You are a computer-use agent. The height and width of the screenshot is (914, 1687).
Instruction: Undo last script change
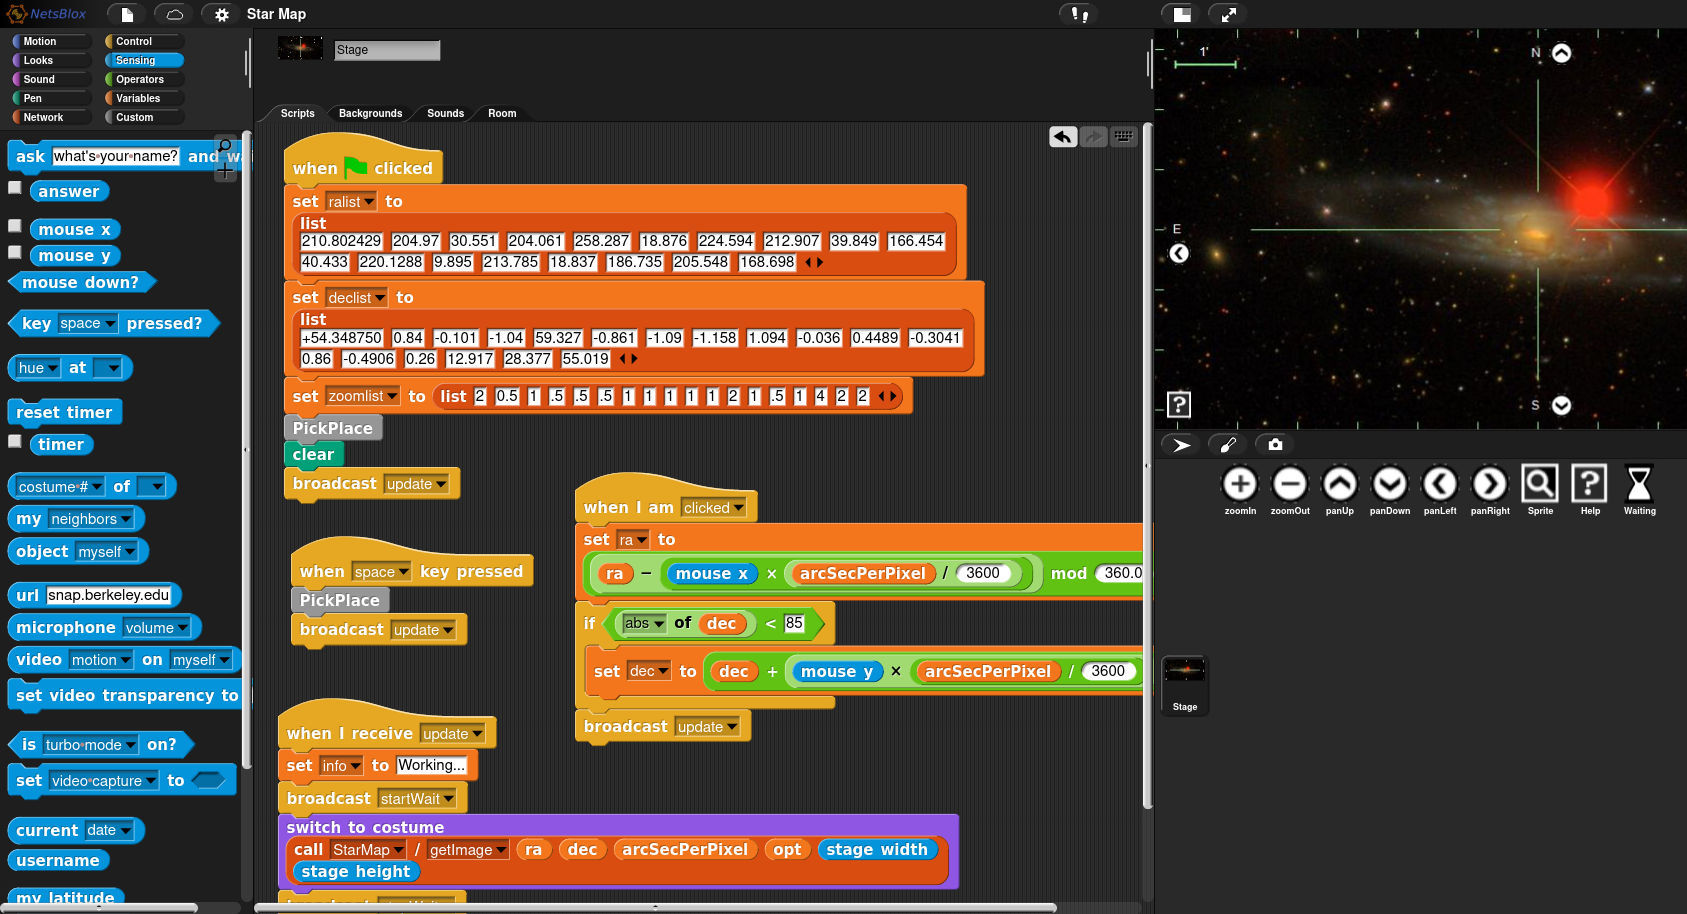pos(1063,136)
